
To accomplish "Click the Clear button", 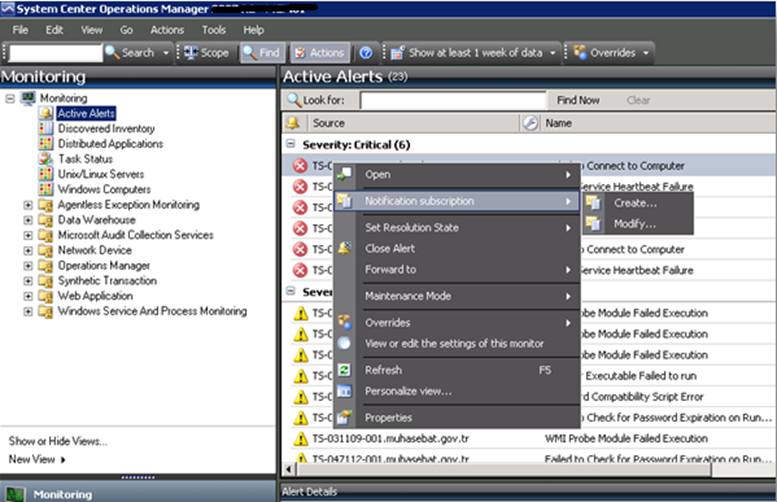I will point(638,100).
